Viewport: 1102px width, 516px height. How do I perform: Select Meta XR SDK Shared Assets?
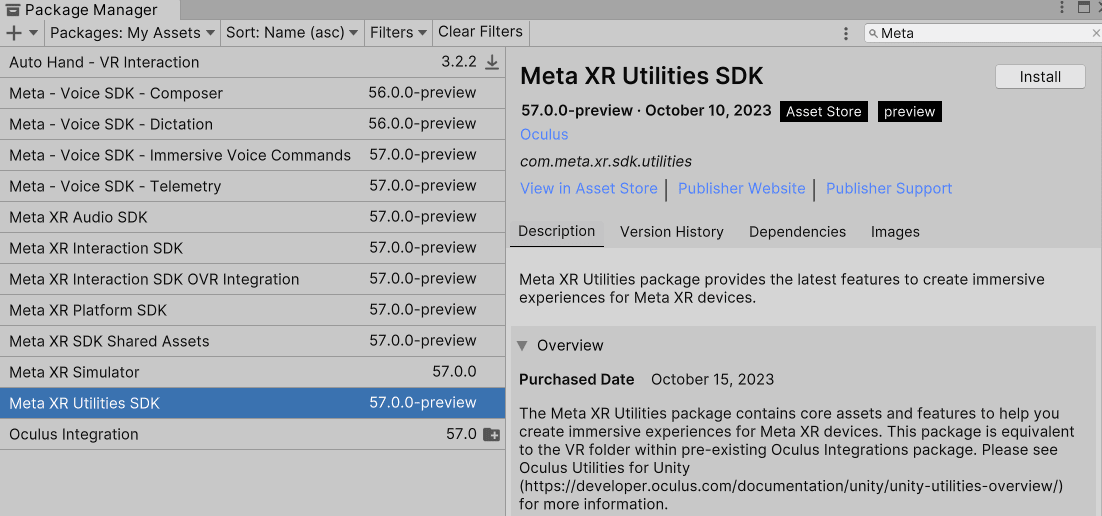(x=252, y=340)
